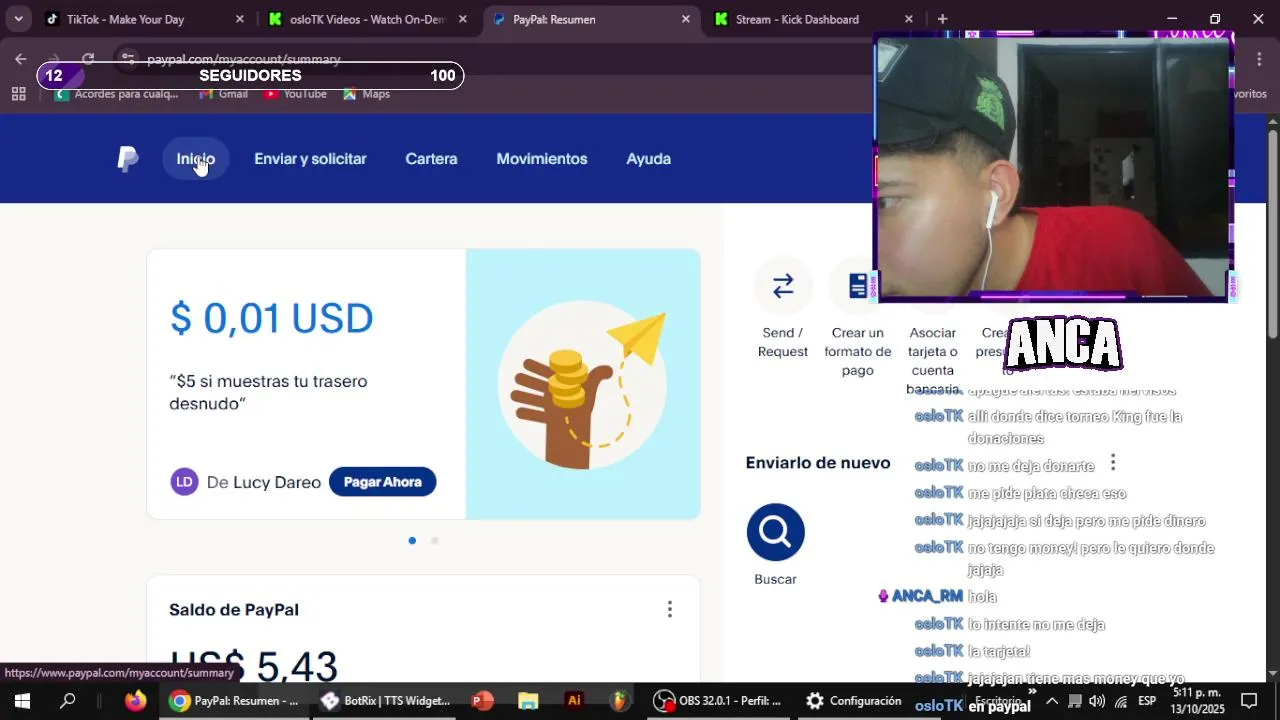Open Configuración window from taskbar

(x=854, y=701)
